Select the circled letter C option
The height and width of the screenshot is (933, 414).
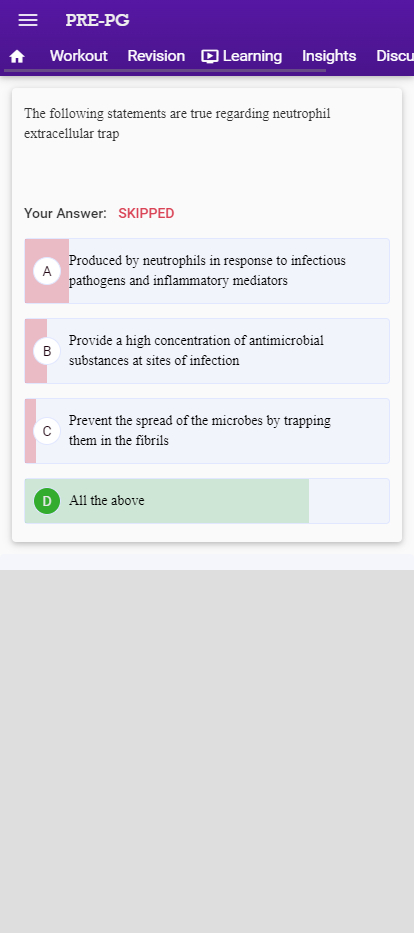47,431
